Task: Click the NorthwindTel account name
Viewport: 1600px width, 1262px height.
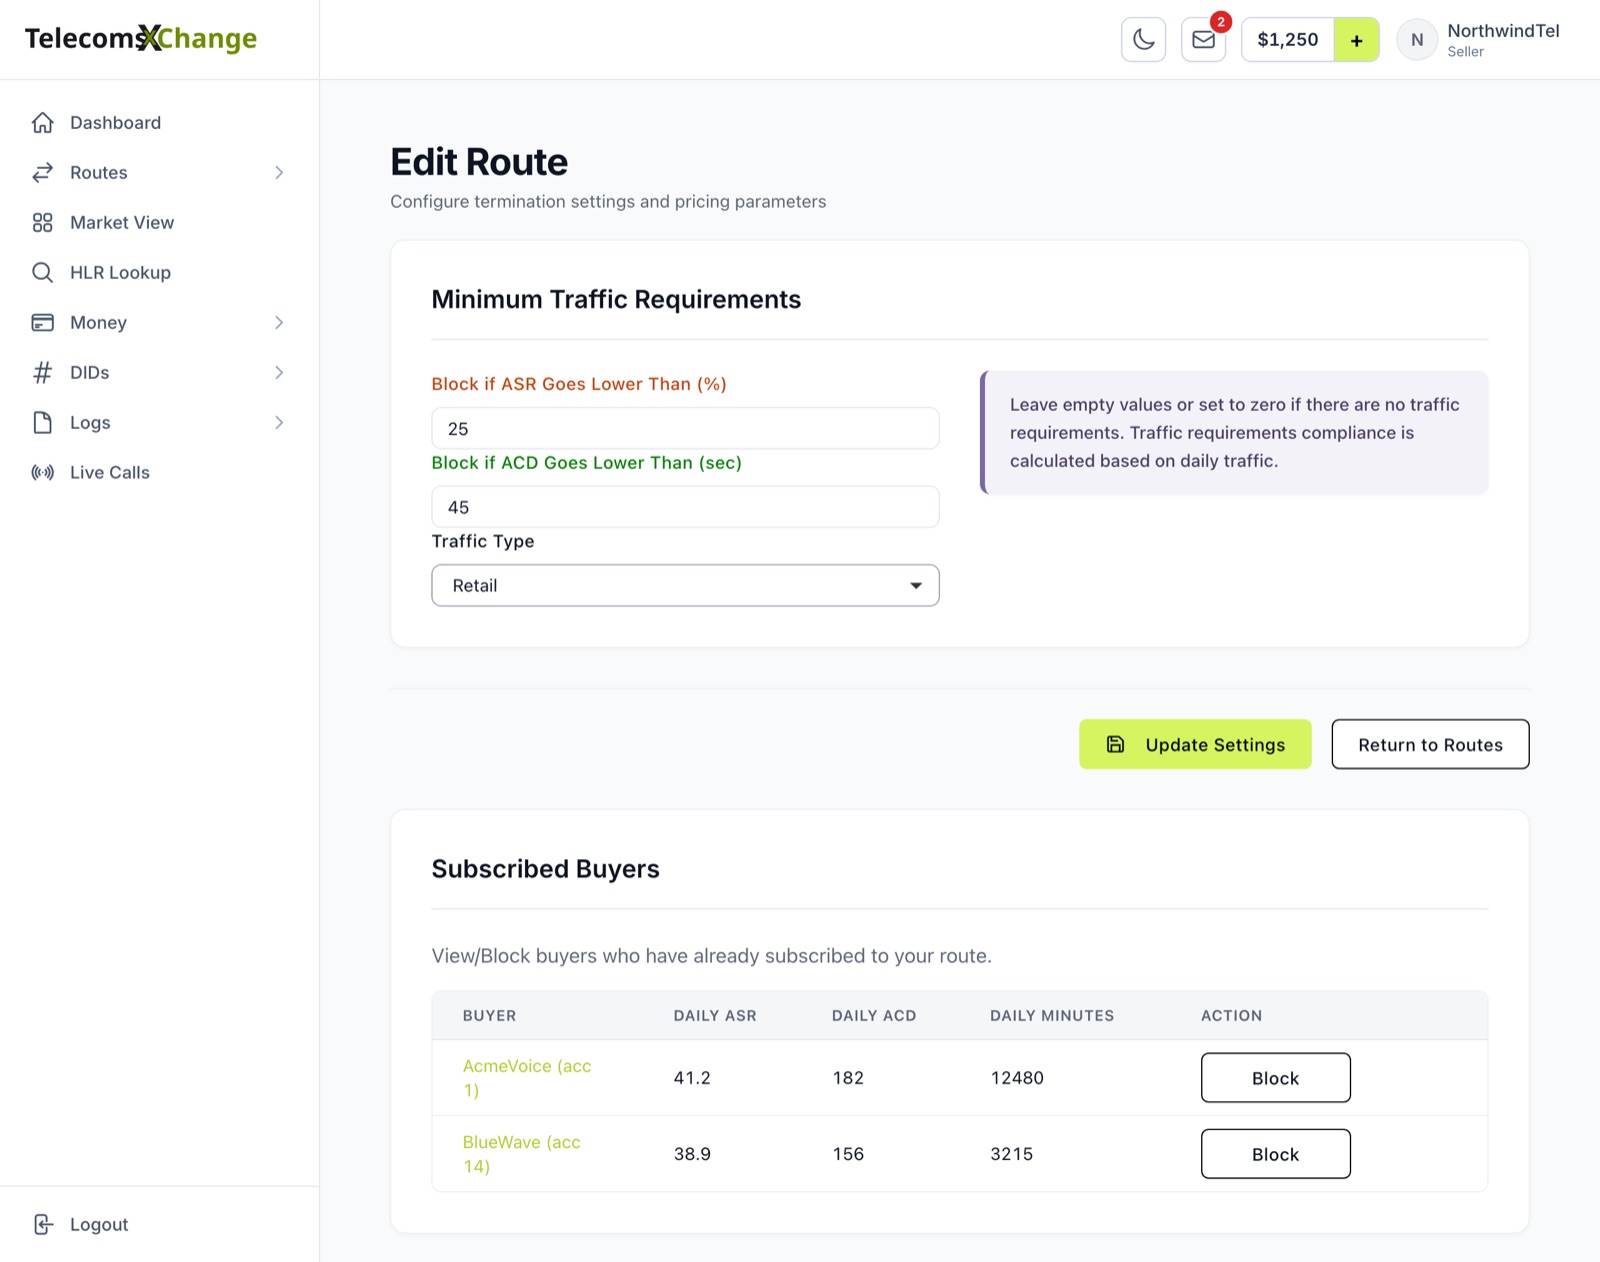Action: click(x=1503, y=31)
